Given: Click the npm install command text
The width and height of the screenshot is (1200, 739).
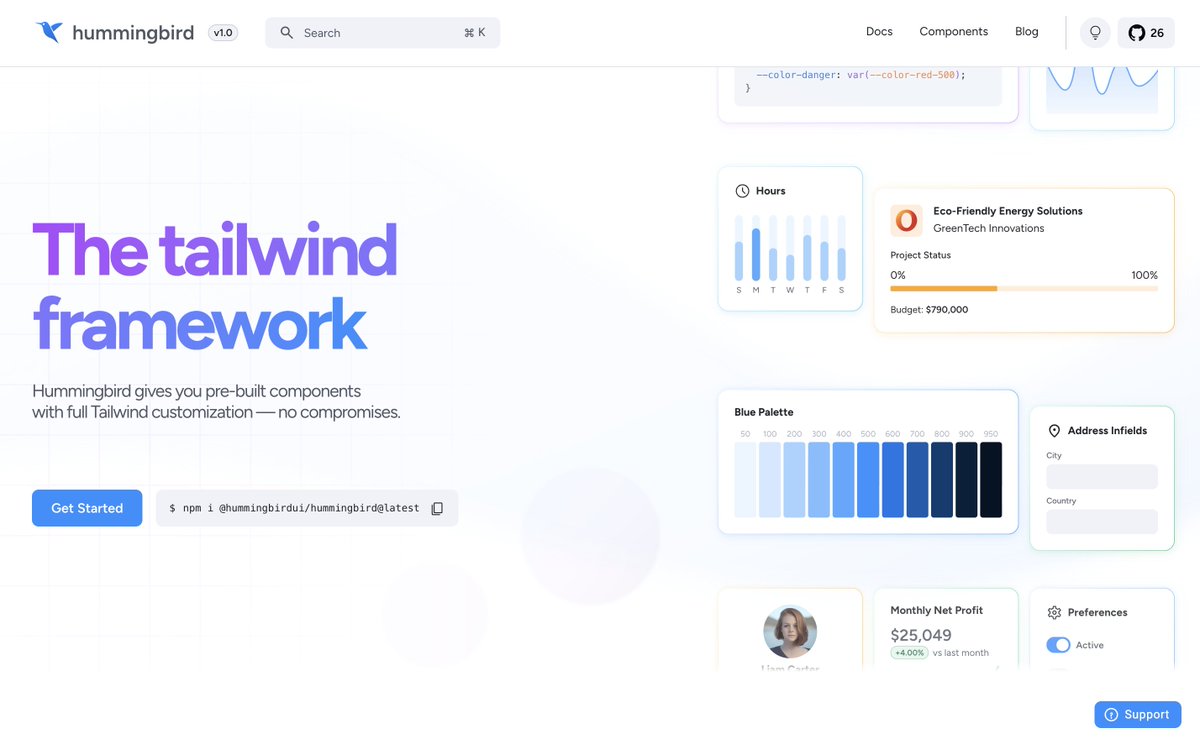Looking at the screenshot, I should 294,508.
